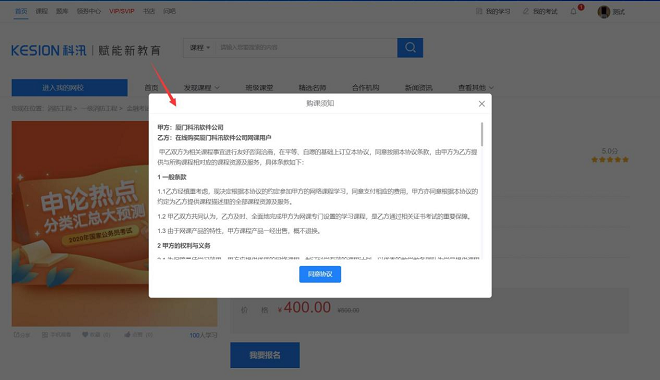Screen dimensions: 660x380
Task: Click the blue 同意协议 button
Action: pos(320,274)
